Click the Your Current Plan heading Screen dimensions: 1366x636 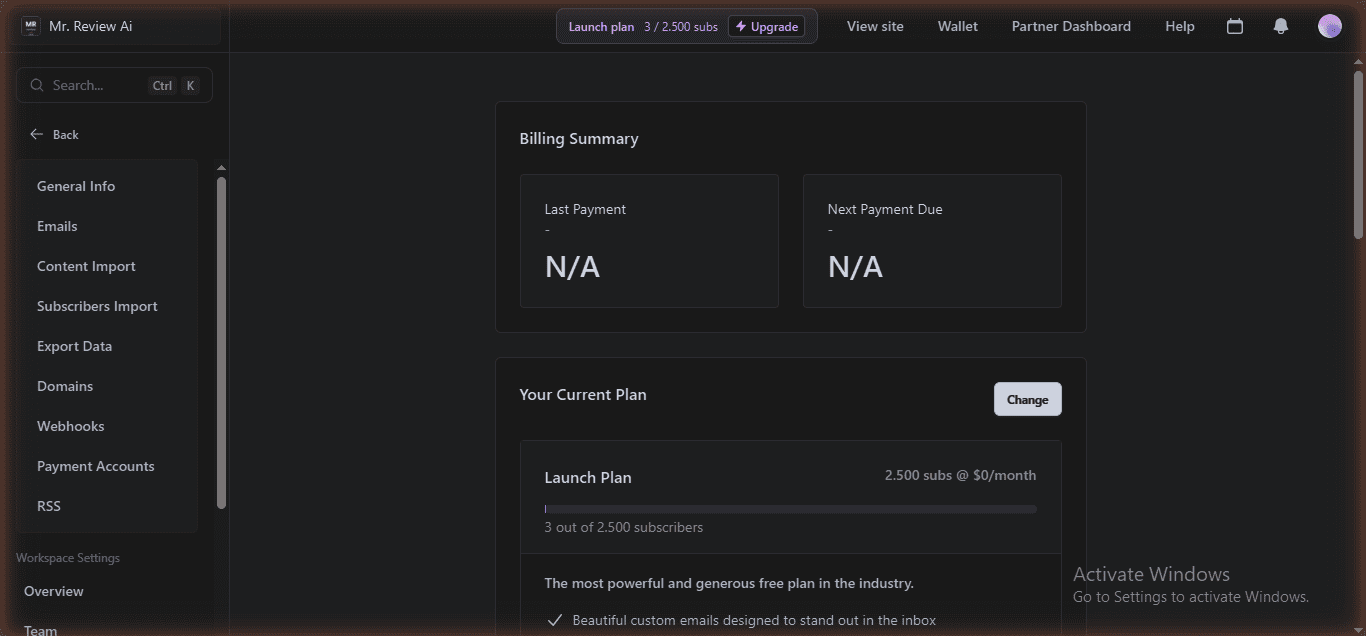click(x=583, y=394)
